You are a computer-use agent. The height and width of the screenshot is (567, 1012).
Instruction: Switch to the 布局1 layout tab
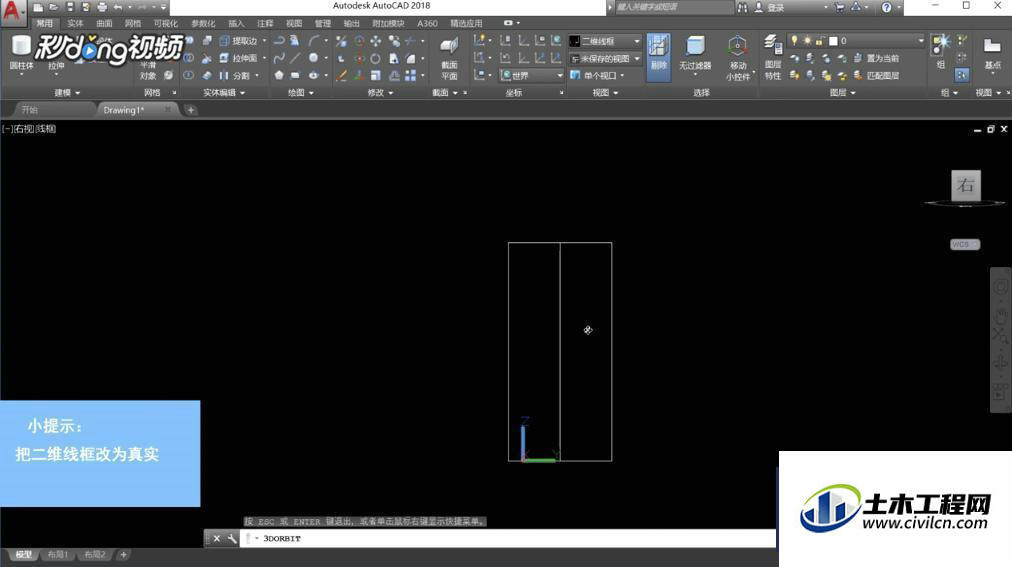pos(57,555)
